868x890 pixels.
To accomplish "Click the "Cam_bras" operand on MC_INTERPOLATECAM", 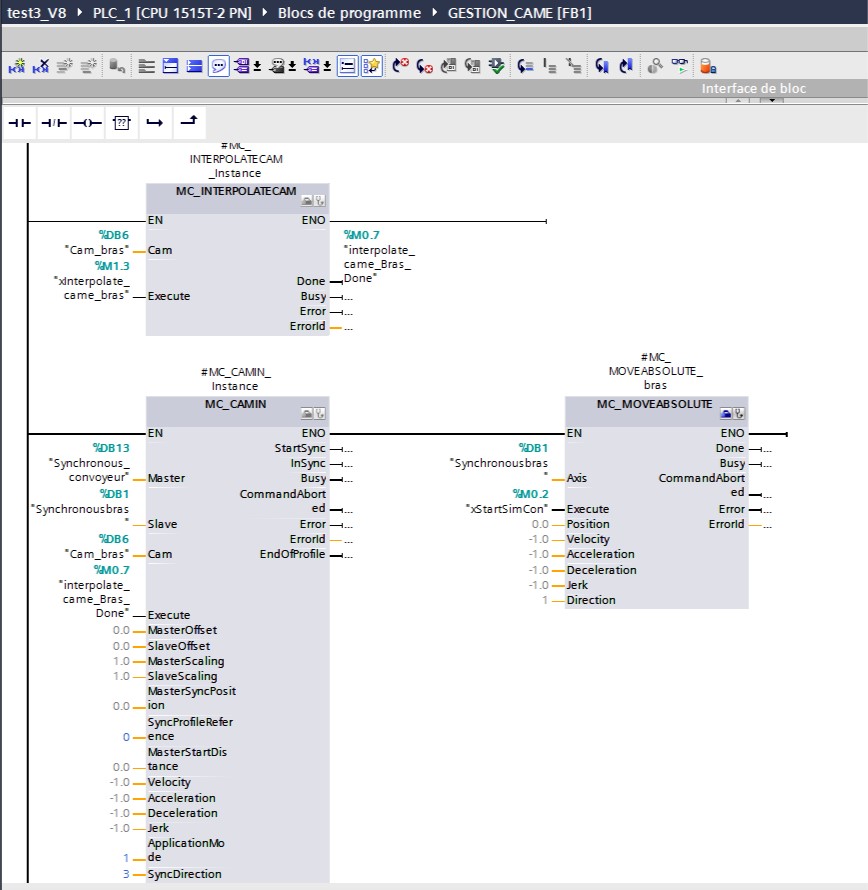I will [x=98, y=250].
